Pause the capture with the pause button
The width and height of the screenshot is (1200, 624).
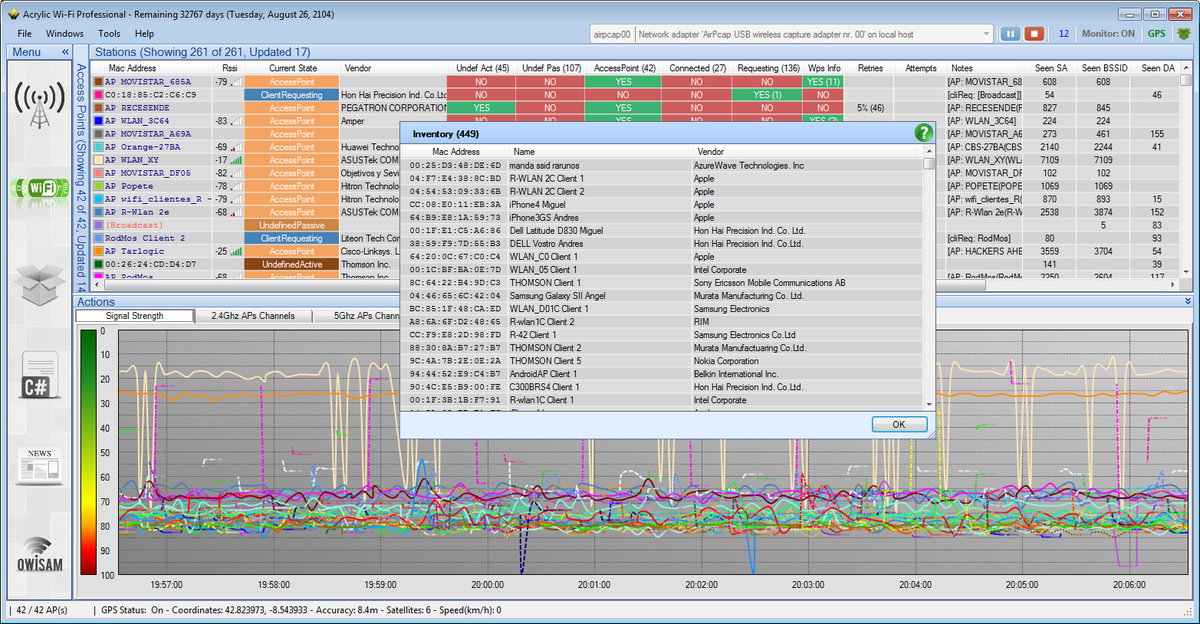[1011, 33]
